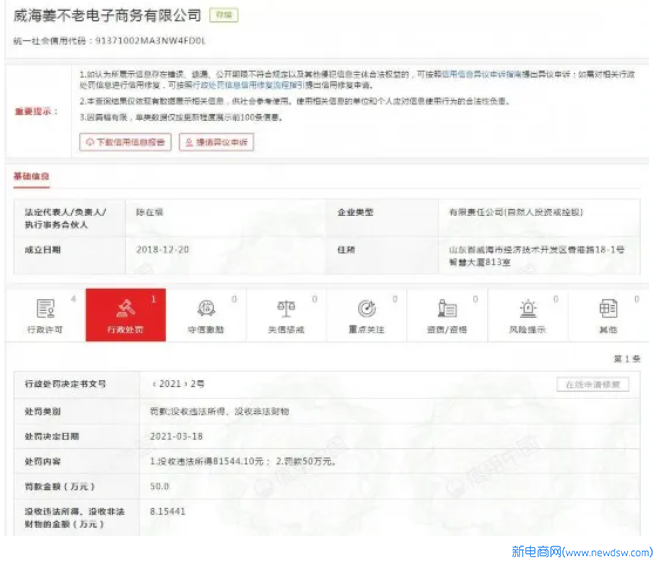Click the 重要提示 label
The width and height of the screenshot is (658, 561).
coord(36,112)
